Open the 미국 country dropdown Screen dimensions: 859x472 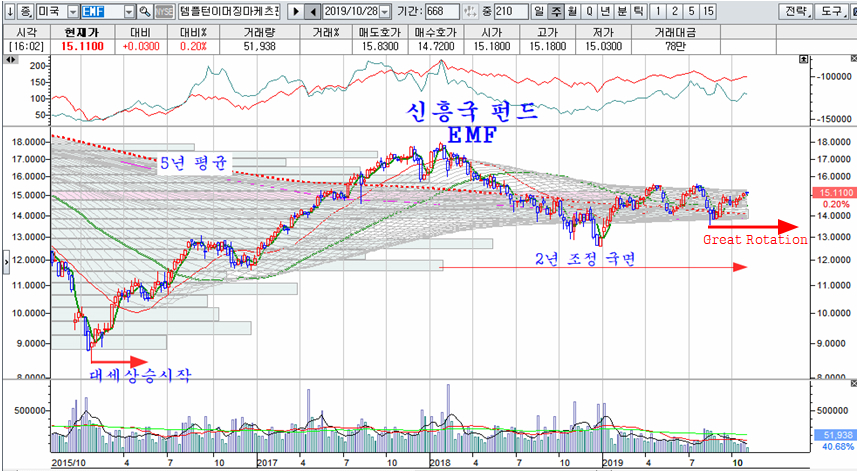coord(70,11)
